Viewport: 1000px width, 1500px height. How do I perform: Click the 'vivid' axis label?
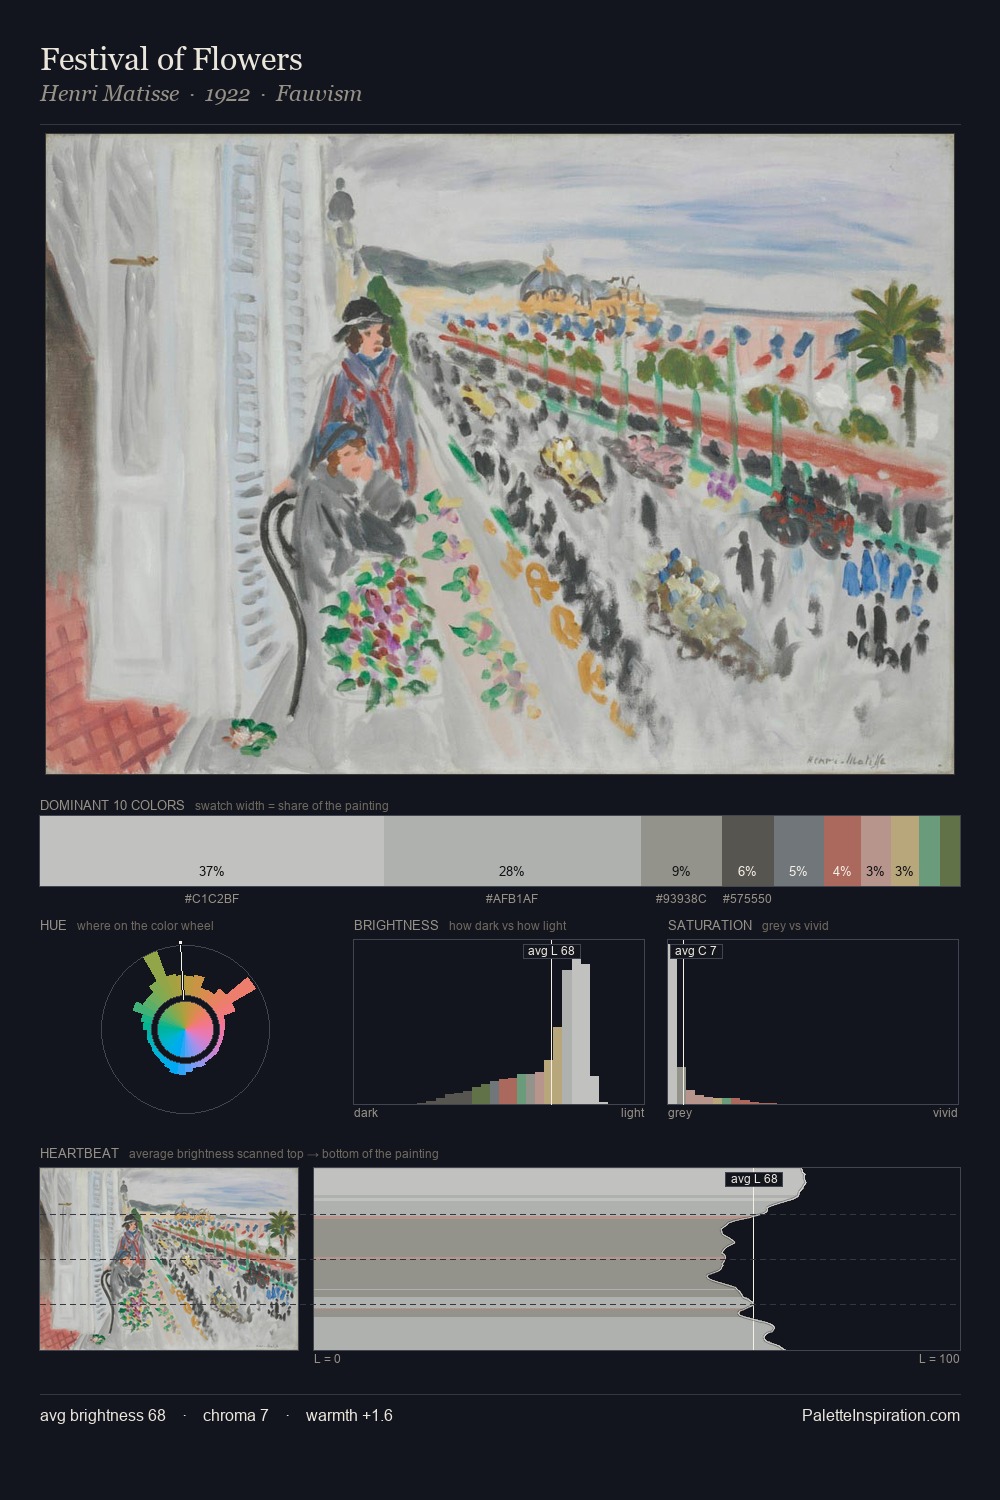tap(945, 1113)
